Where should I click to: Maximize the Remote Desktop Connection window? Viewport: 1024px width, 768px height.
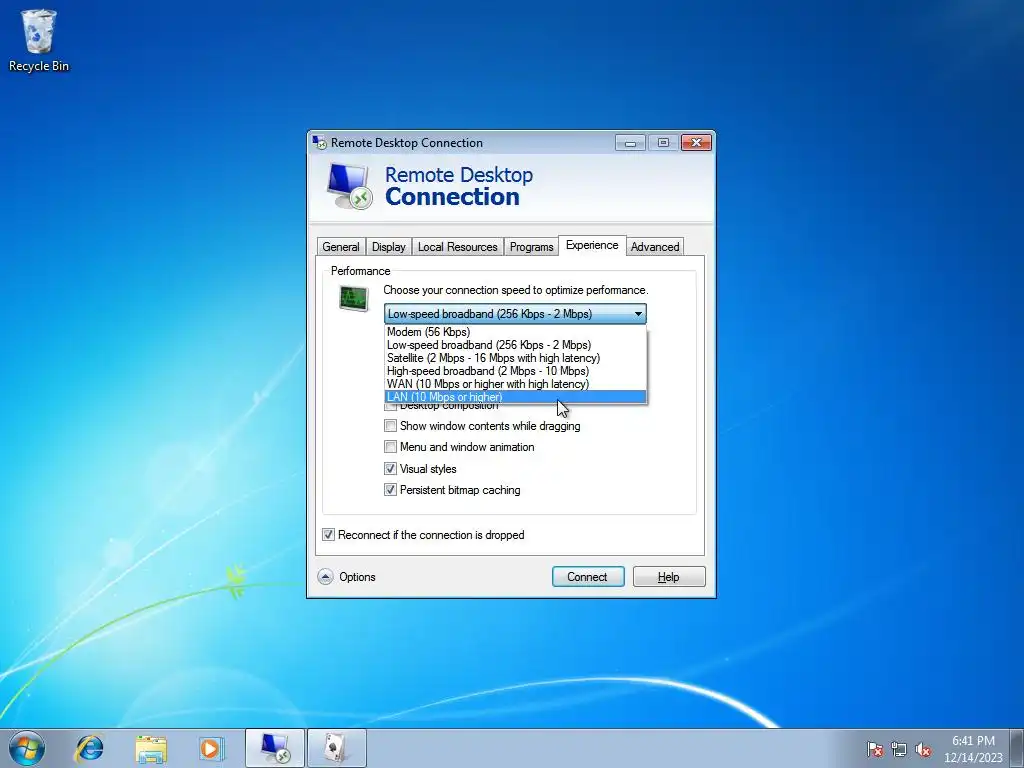coord(663,142)
